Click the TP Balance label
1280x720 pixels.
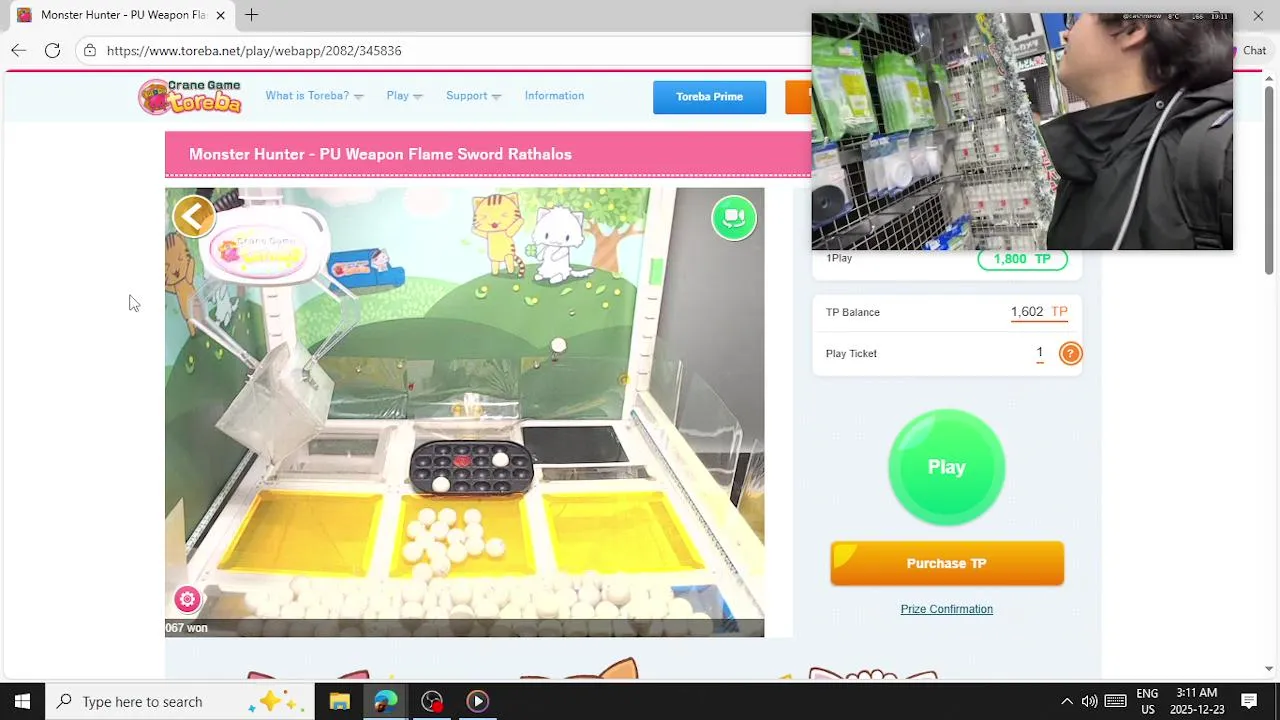tap(852, 312)
